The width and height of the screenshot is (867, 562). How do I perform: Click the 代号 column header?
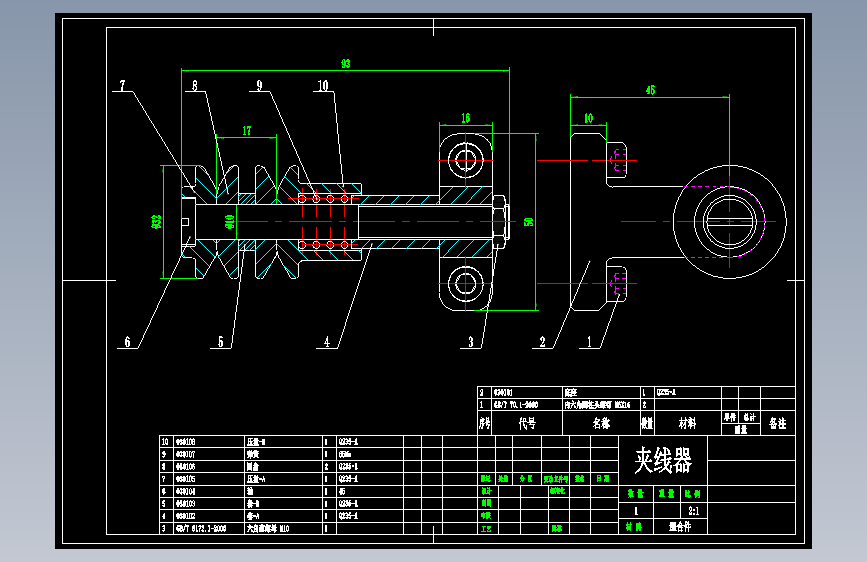point(527,424)
